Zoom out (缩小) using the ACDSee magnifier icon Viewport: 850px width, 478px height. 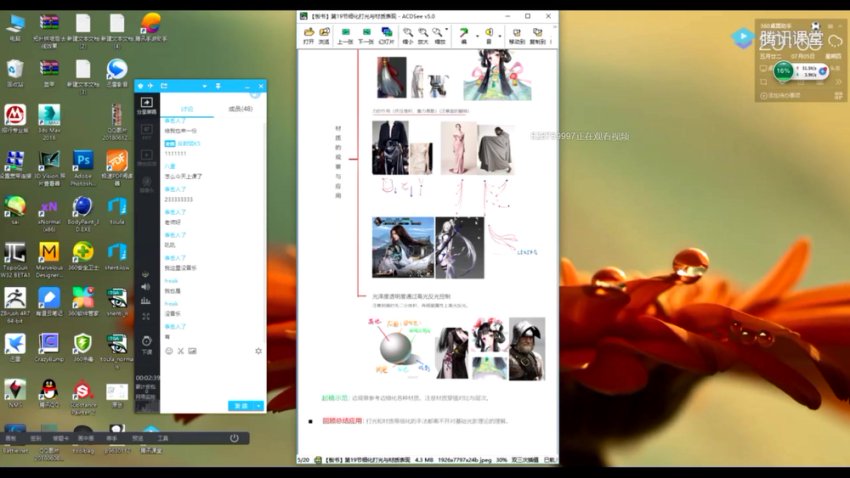(408, 35)
